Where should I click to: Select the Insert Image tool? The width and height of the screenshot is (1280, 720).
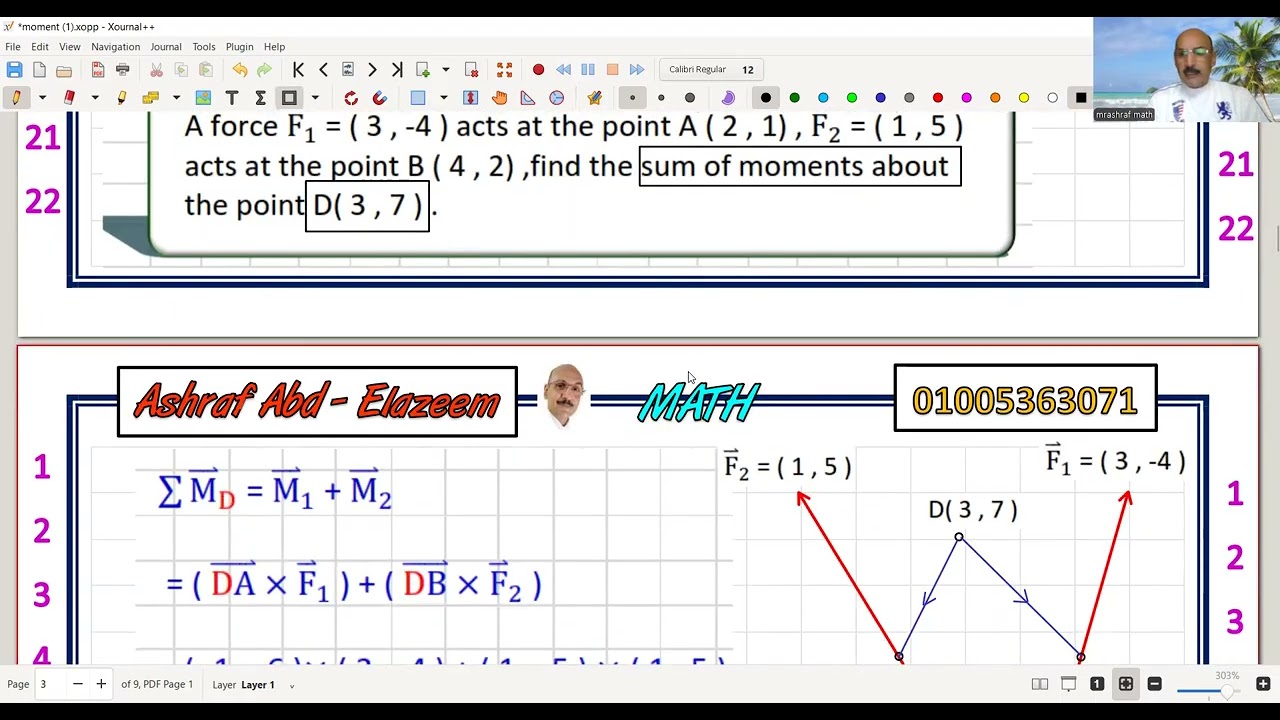tap(203, 98)
